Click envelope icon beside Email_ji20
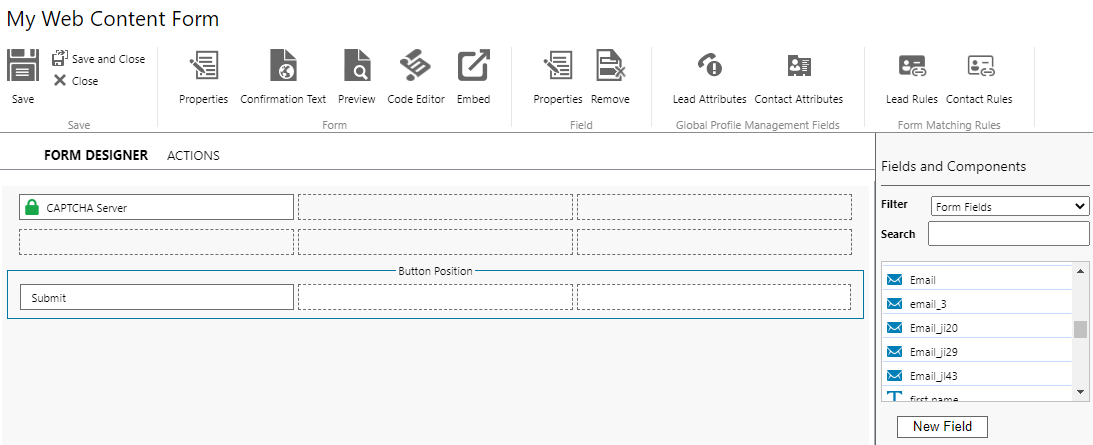1093x445 pixels. click(x=894, y=328)
